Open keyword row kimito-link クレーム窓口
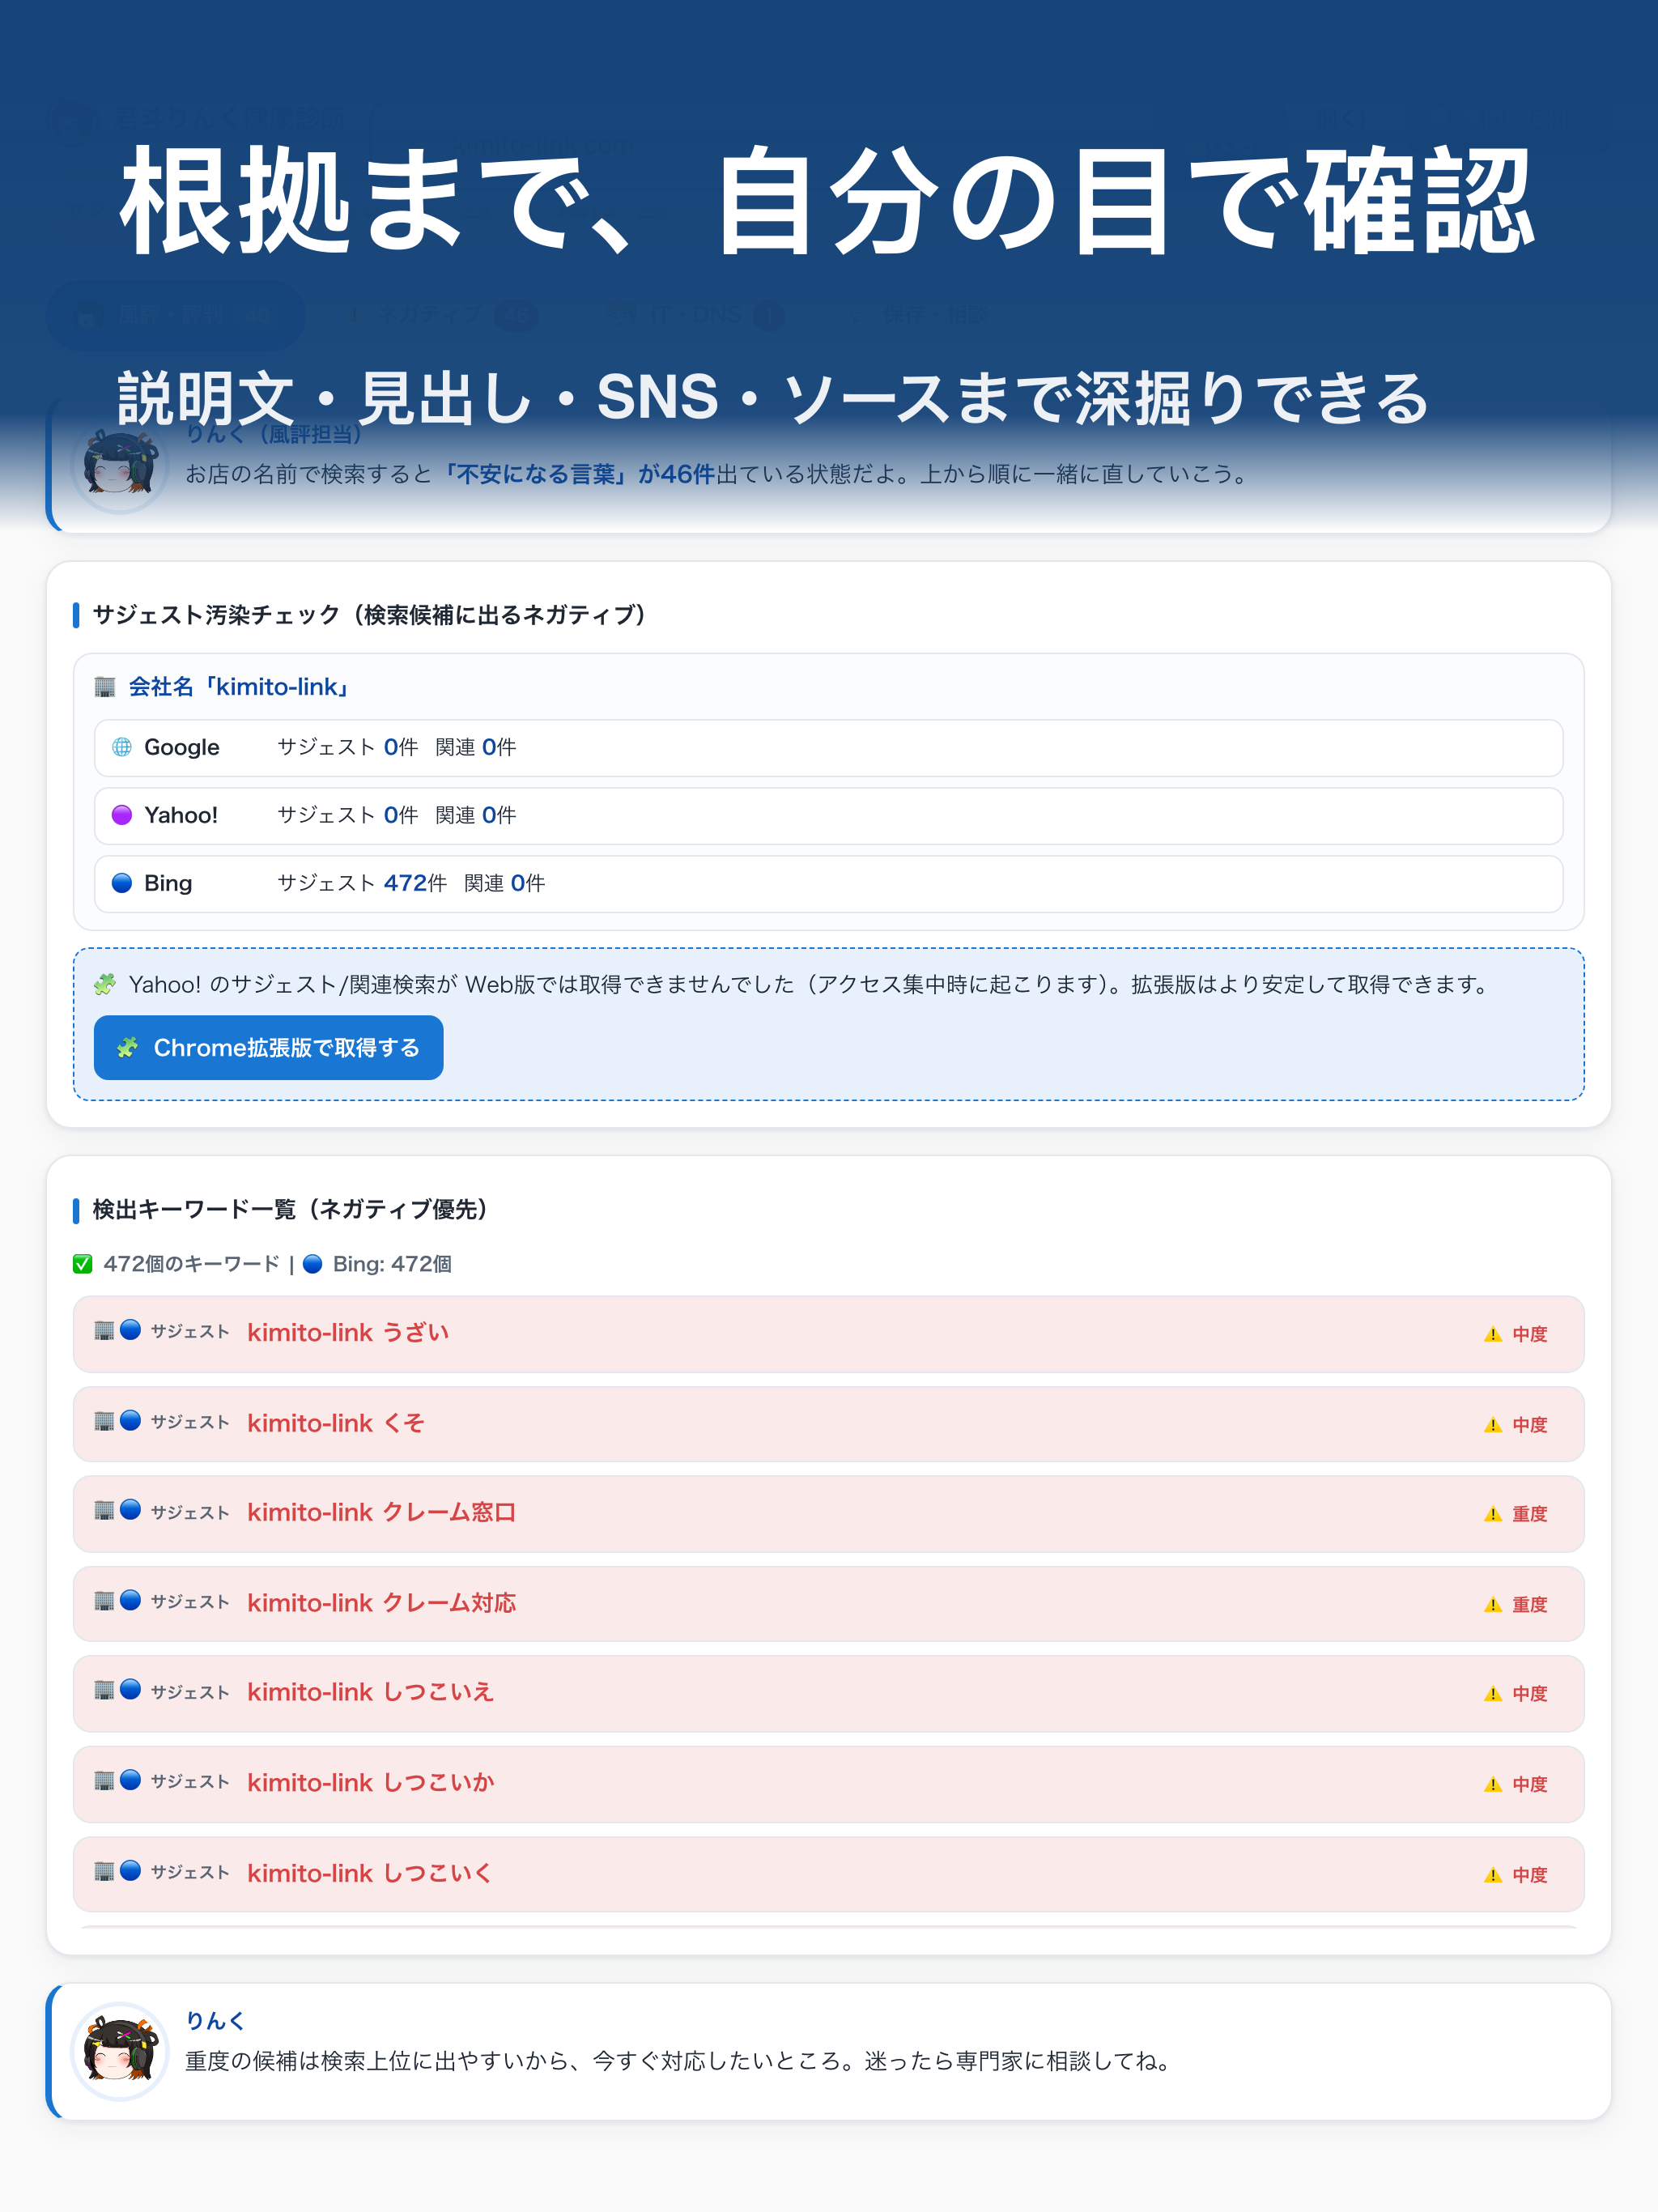This screenshot has width=1658, height=2212. point(828,1514)
